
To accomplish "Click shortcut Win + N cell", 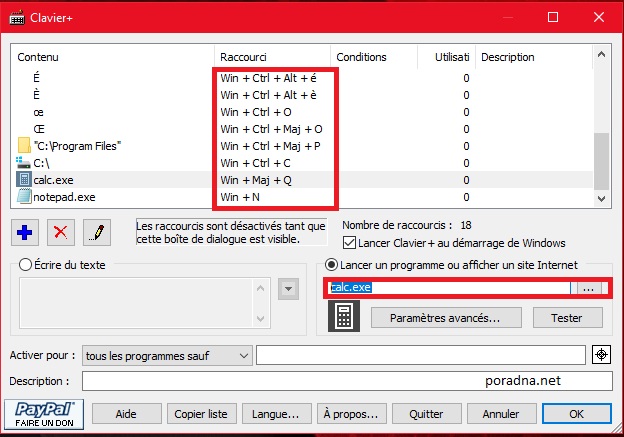I will 240,197.
